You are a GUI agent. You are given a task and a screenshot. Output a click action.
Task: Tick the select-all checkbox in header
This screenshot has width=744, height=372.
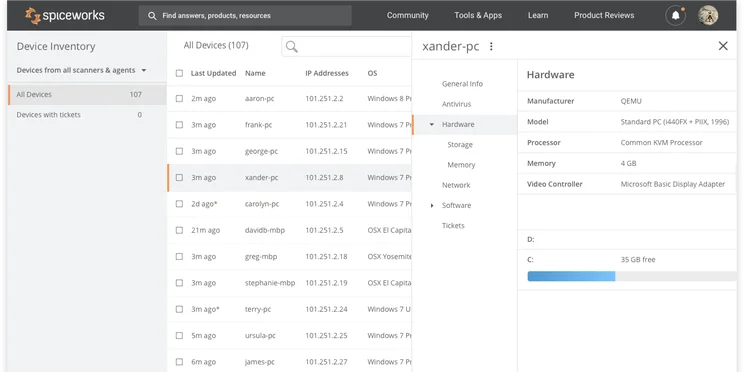click(x=179, y=73)
